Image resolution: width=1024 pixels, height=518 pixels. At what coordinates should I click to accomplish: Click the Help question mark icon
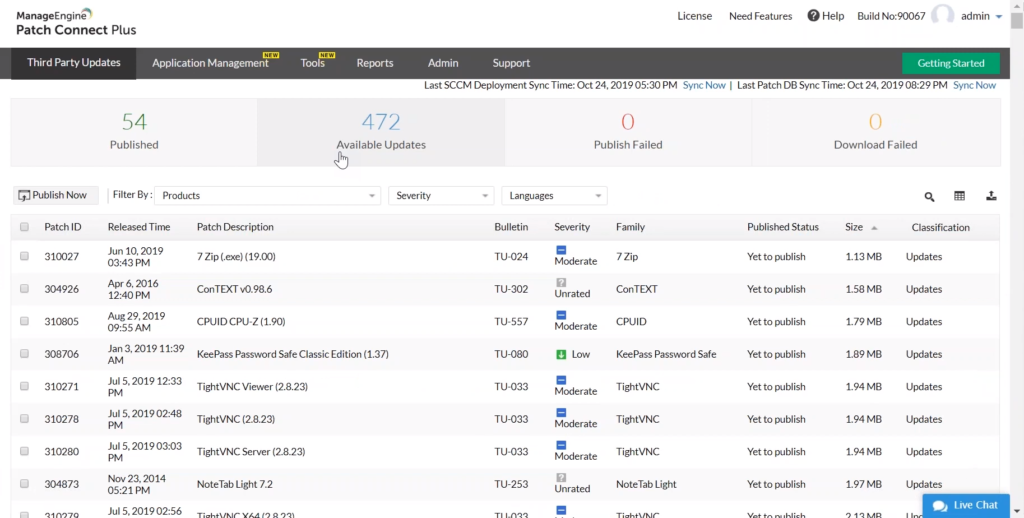click(813, 16)
